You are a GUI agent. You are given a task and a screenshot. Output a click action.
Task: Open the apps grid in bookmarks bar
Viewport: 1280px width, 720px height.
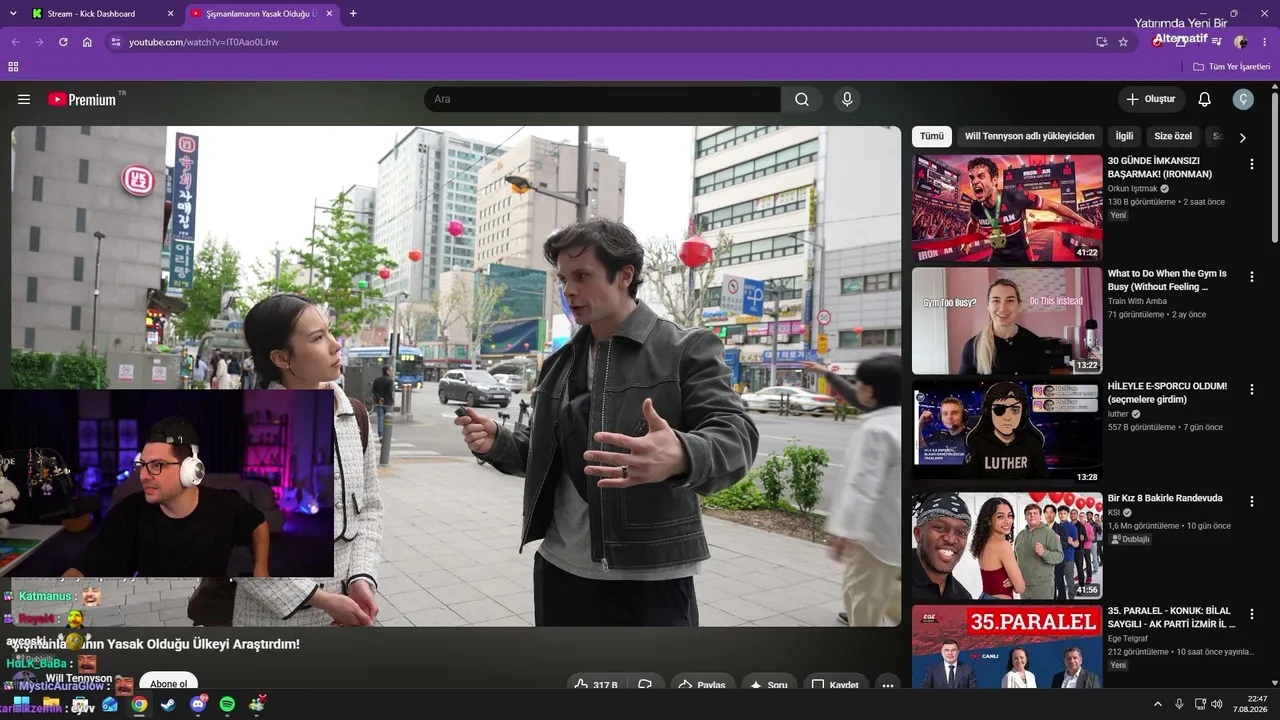pyautogui.click(x=13, y=67)
